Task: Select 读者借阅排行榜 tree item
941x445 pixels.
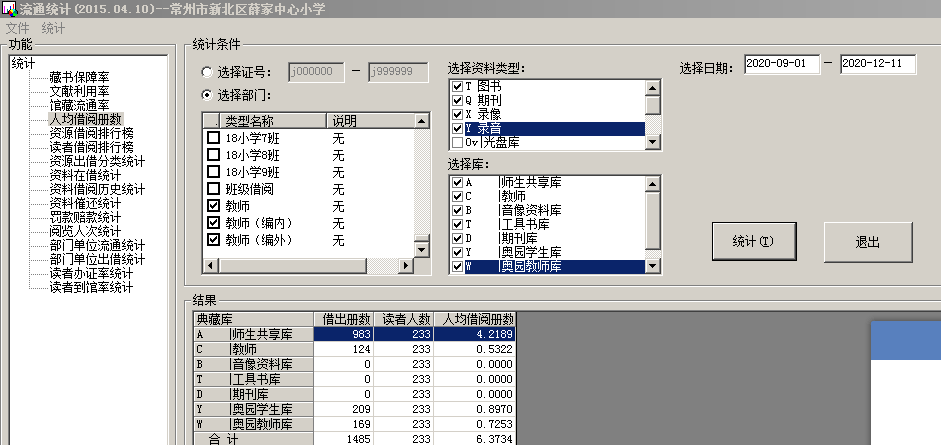Action: [x=91, y=147]
